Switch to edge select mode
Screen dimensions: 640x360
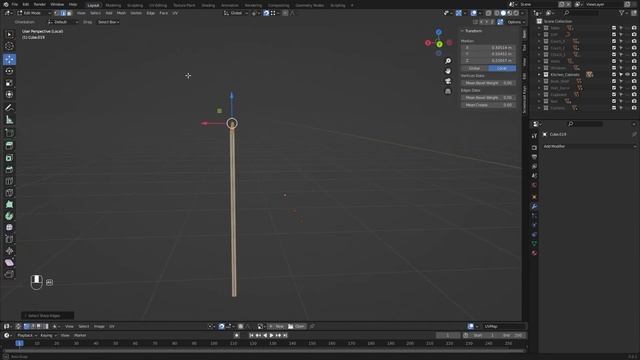pyautogui.click(x=63, y=13)
